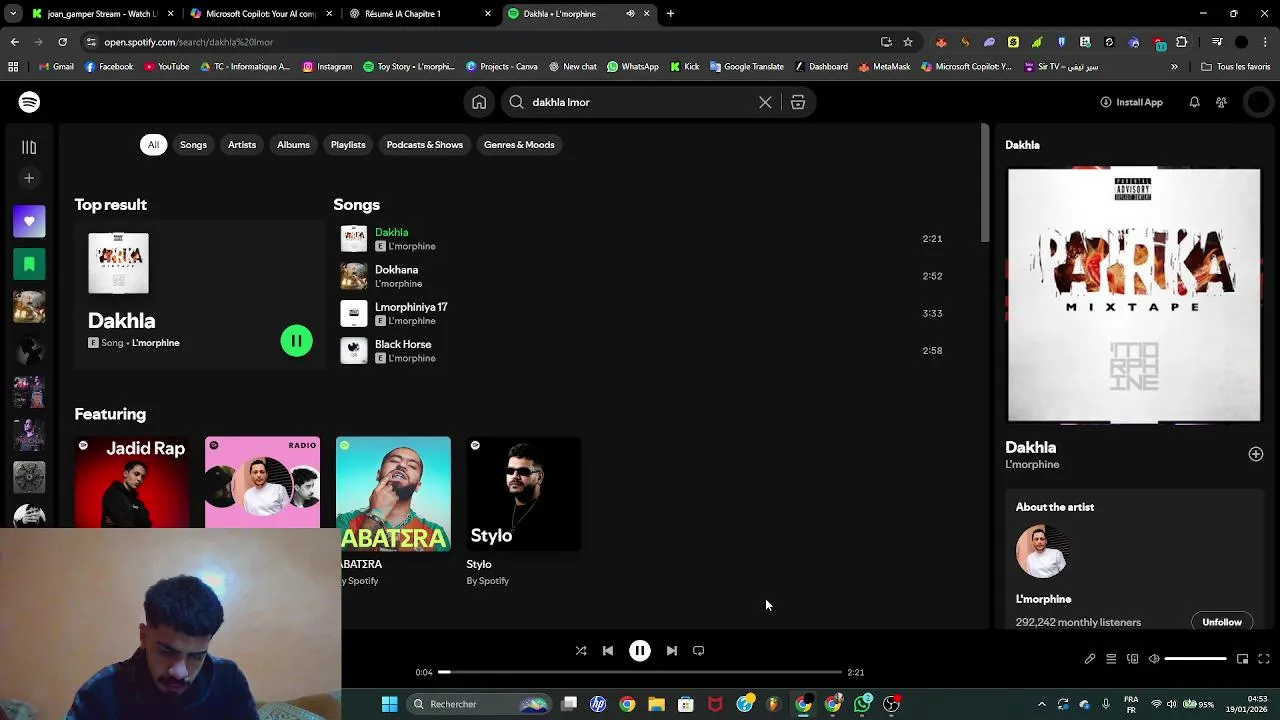The height and width of the screenshot is (720, 1280).
Task: Skip to the next track
Action: pyautogui.click(x=672, y=651)
